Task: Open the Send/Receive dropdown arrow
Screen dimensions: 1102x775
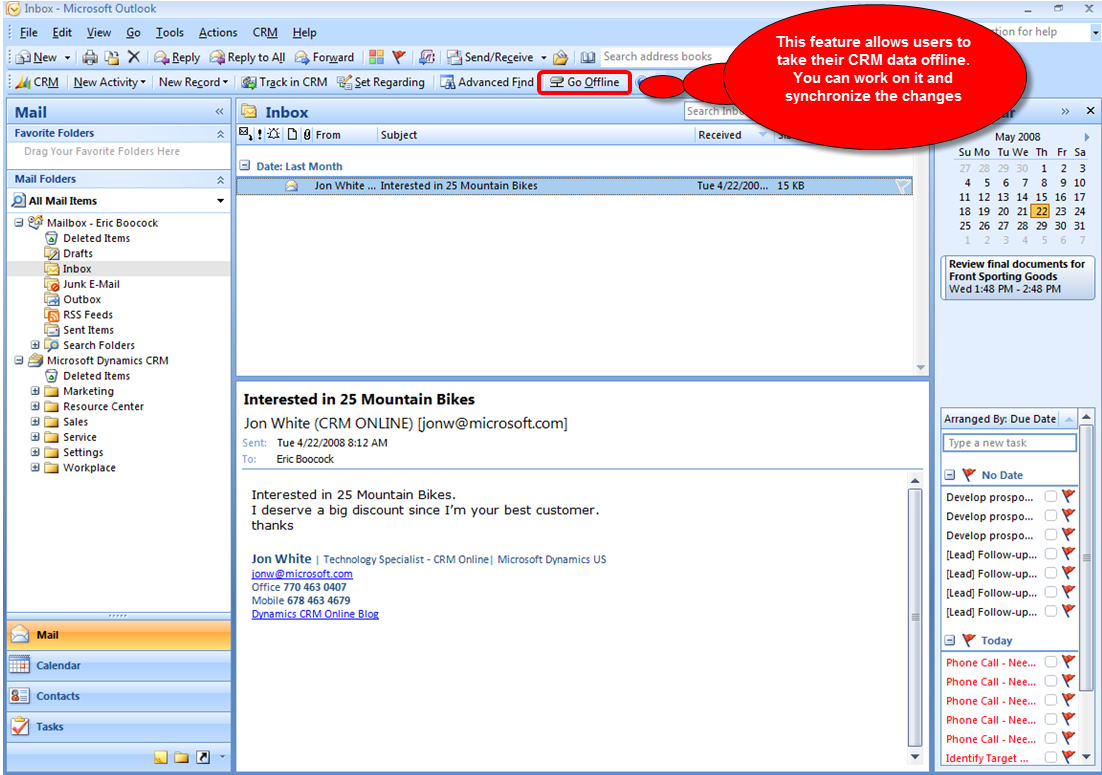Action: point(543,58)
